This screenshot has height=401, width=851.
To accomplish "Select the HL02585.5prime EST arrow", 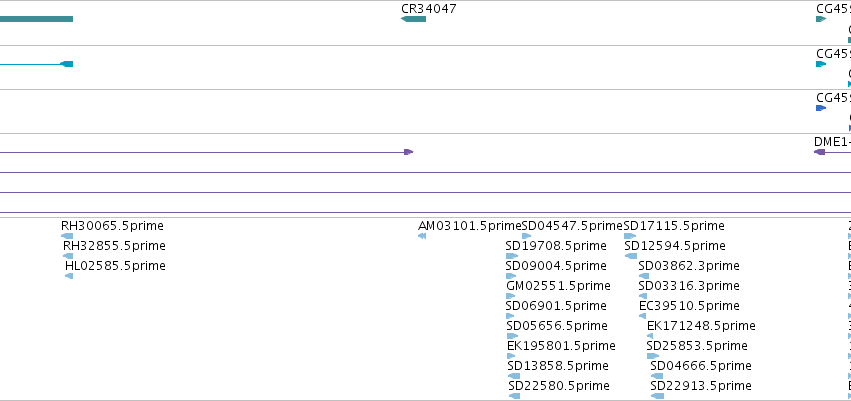I will [x=69, y=276].
